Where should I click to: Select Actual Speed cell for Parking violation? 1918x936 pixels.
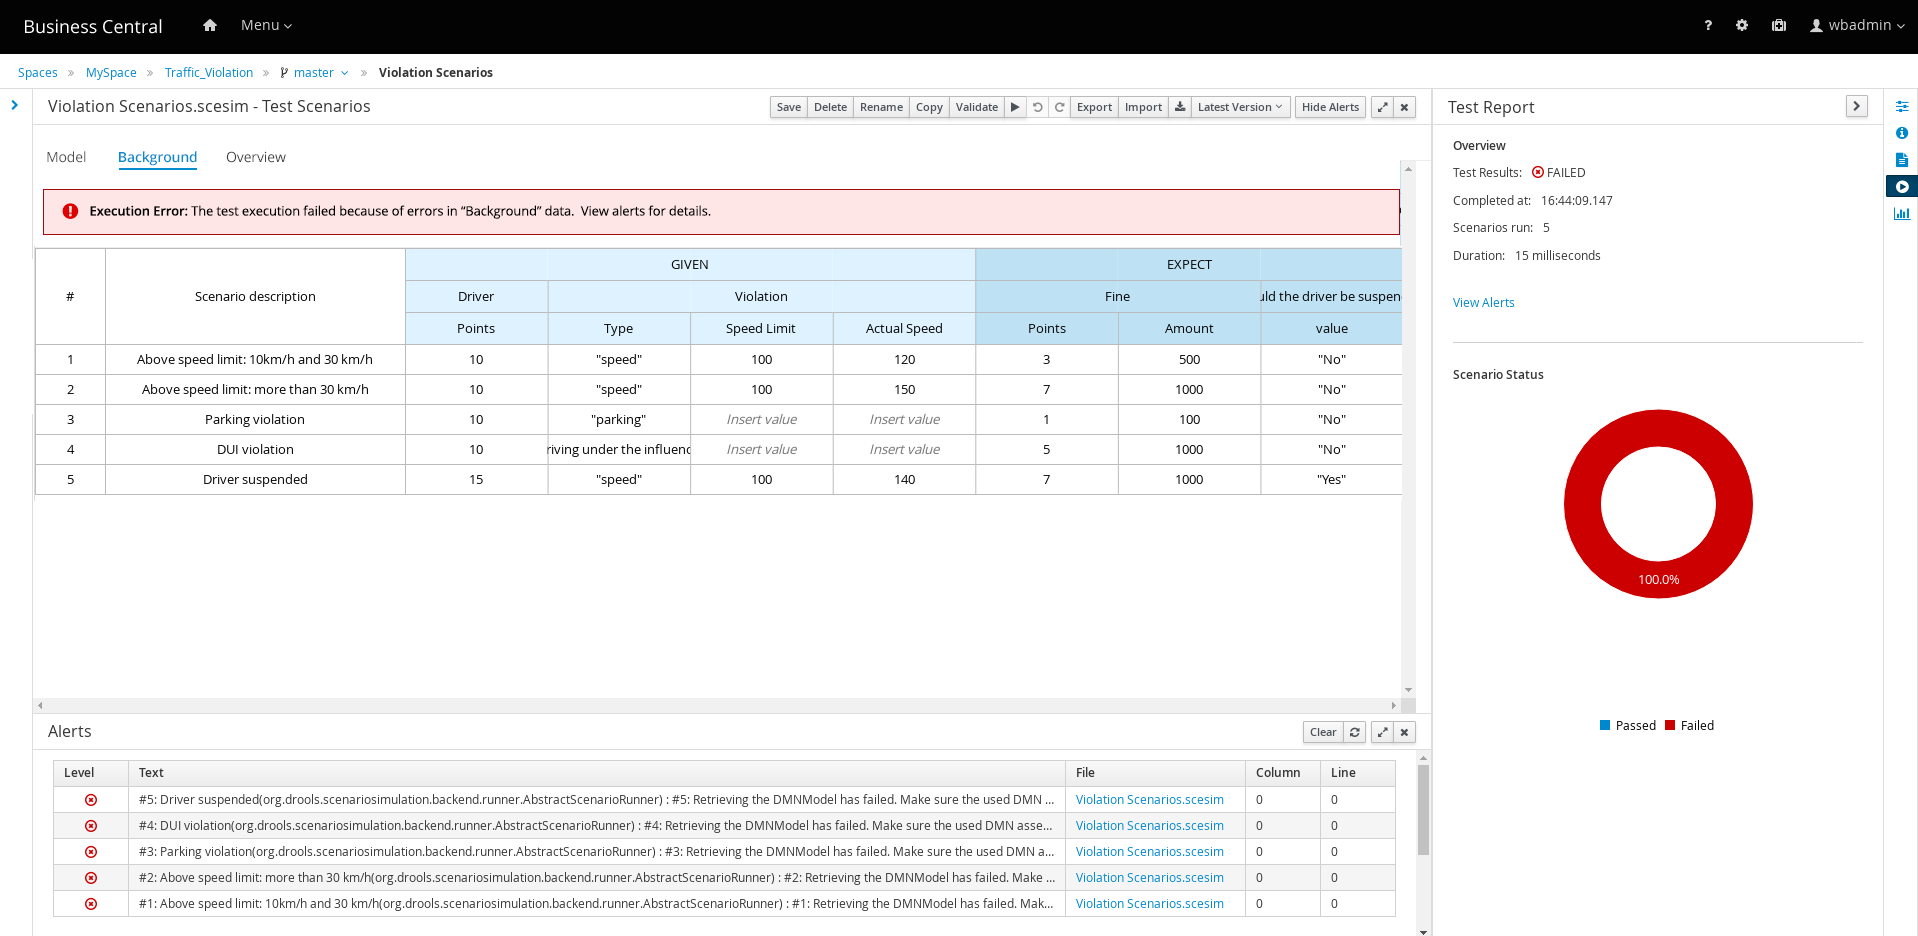[904, 420]
